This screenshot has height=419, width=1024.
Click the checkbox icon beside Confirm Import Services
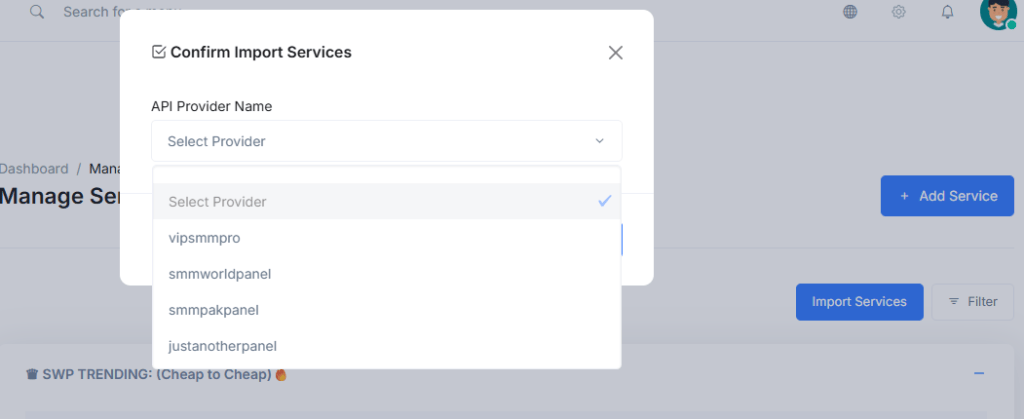(158, 52)
